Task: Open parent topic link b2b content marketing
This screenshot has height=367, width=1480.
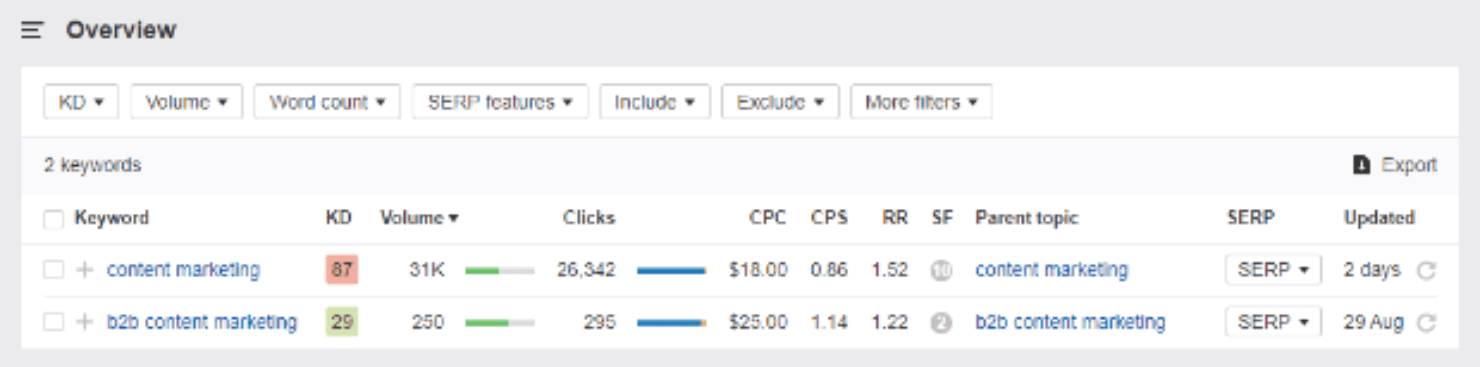Action: click(1070, 322)
